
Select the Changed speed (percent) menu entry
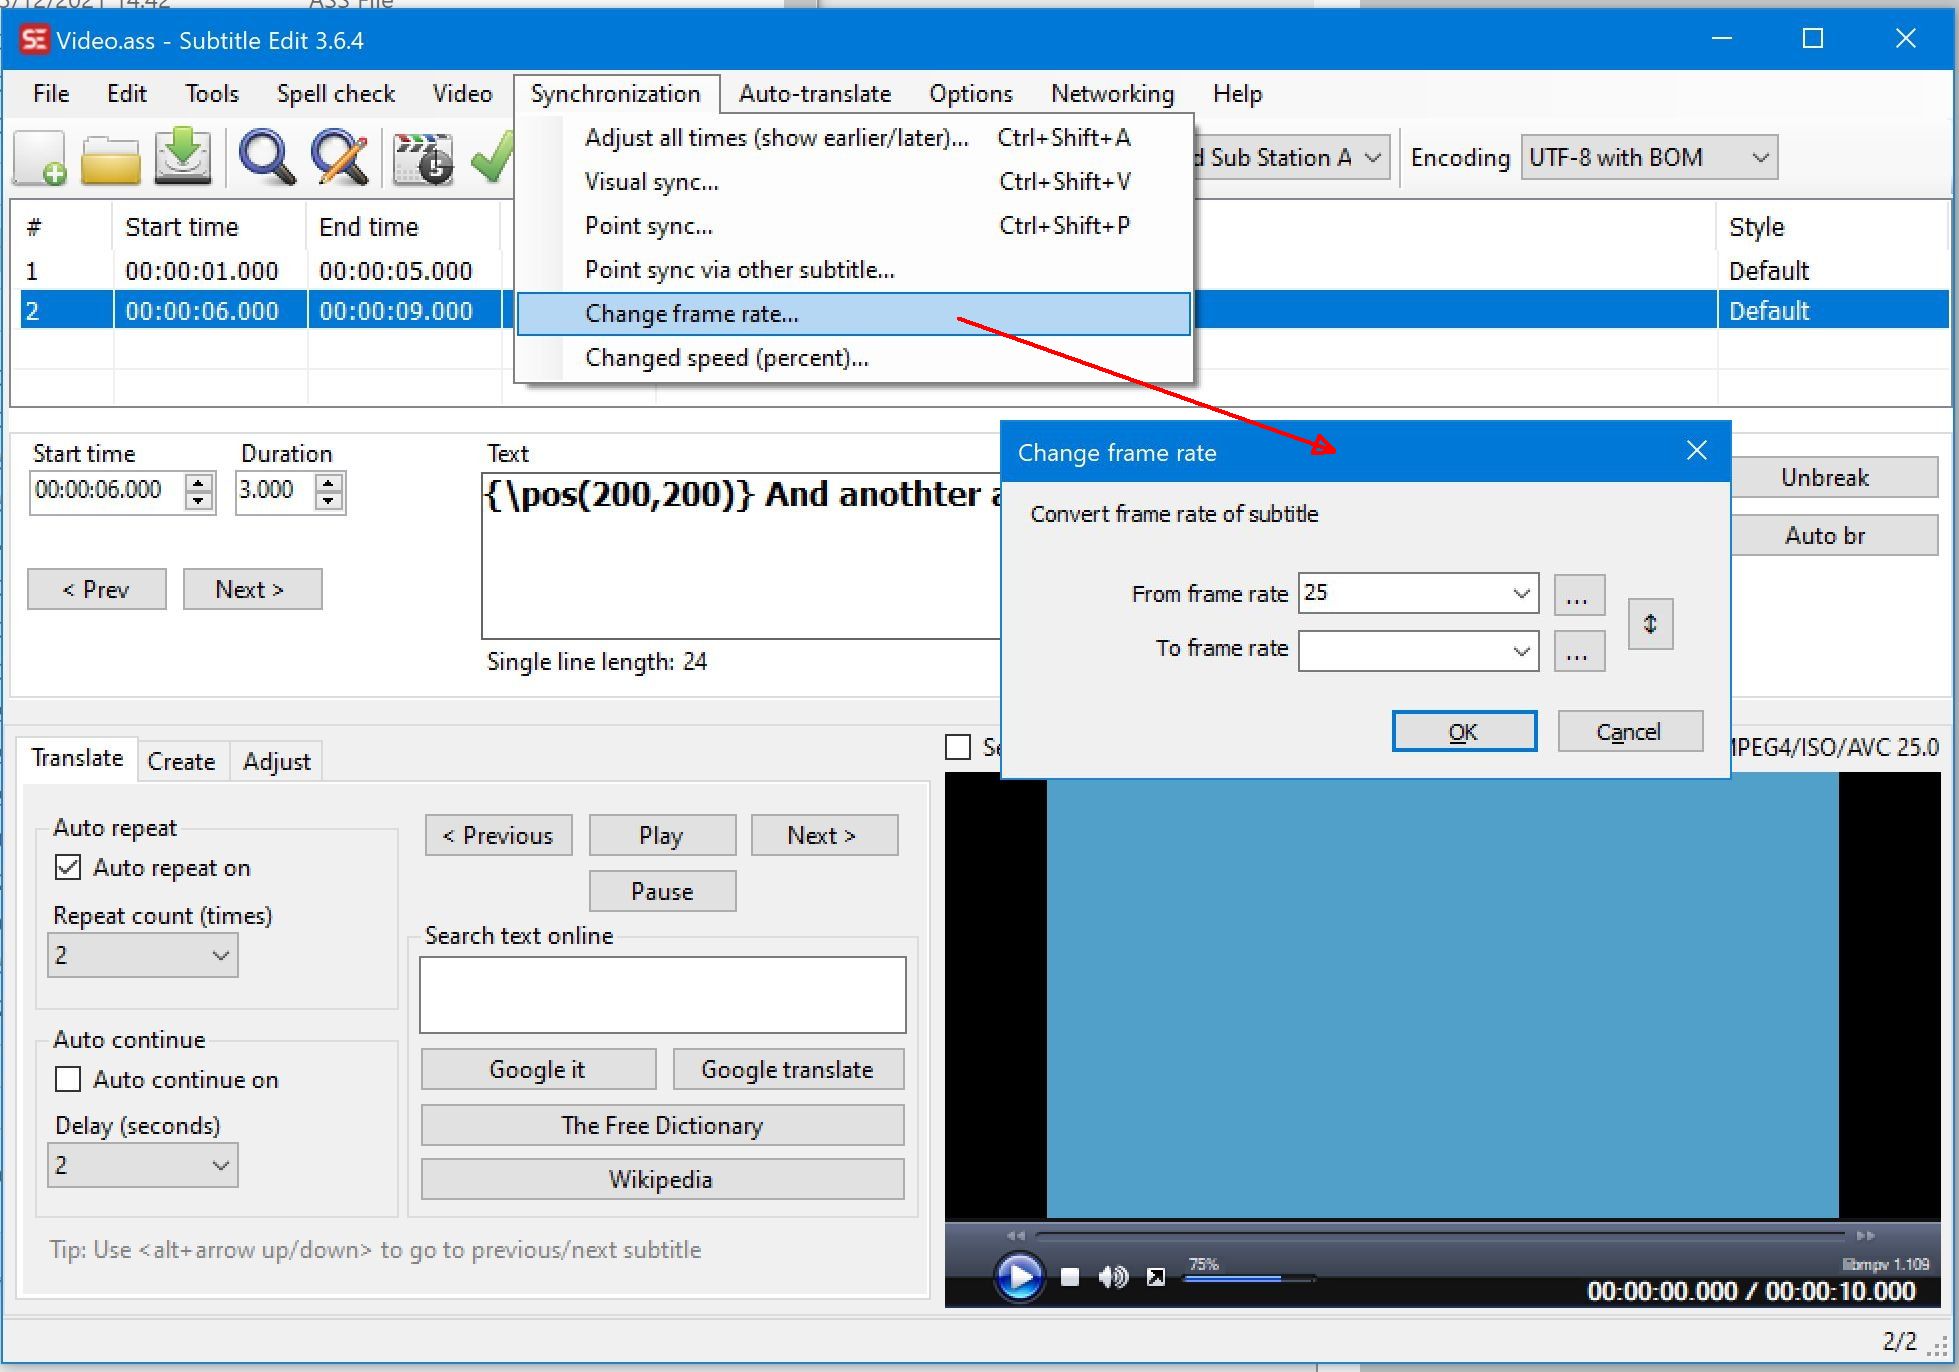[726, 358]
